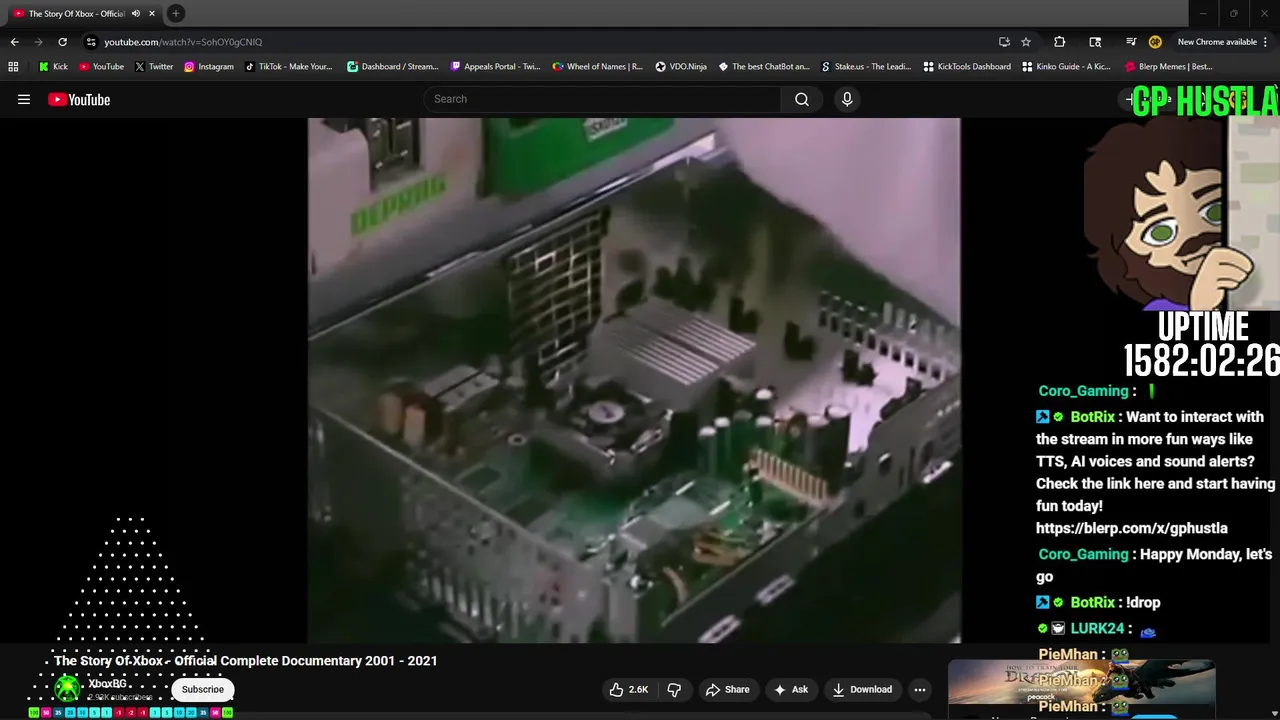Open the Stake.us bookmark
Image resolution: width=1280 pixels, height=720 pixels.
pos(865,67)
